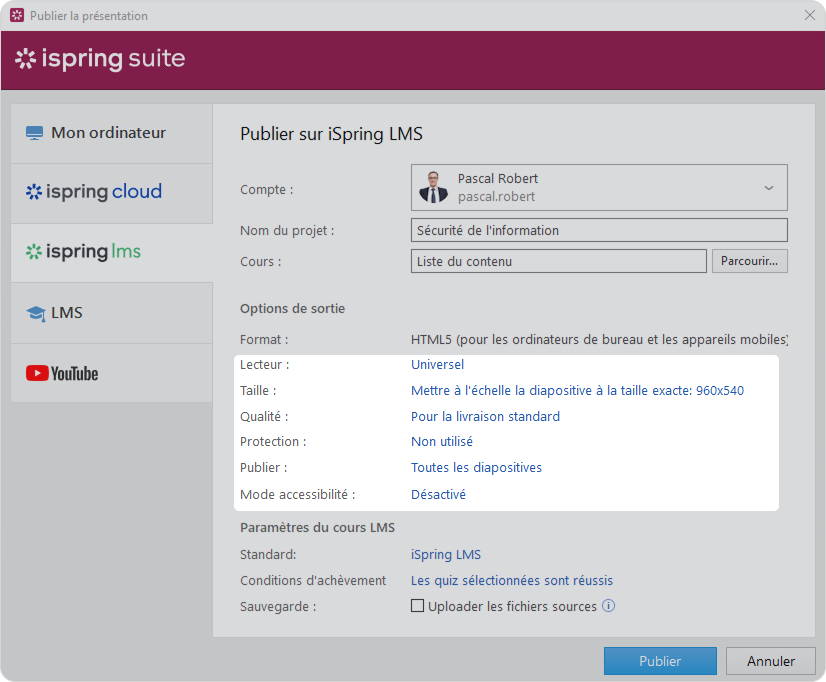826x682 pixels.
Task: Expand the Compte account dropdown
Action: pyautogui.click(x=769, y=188)
